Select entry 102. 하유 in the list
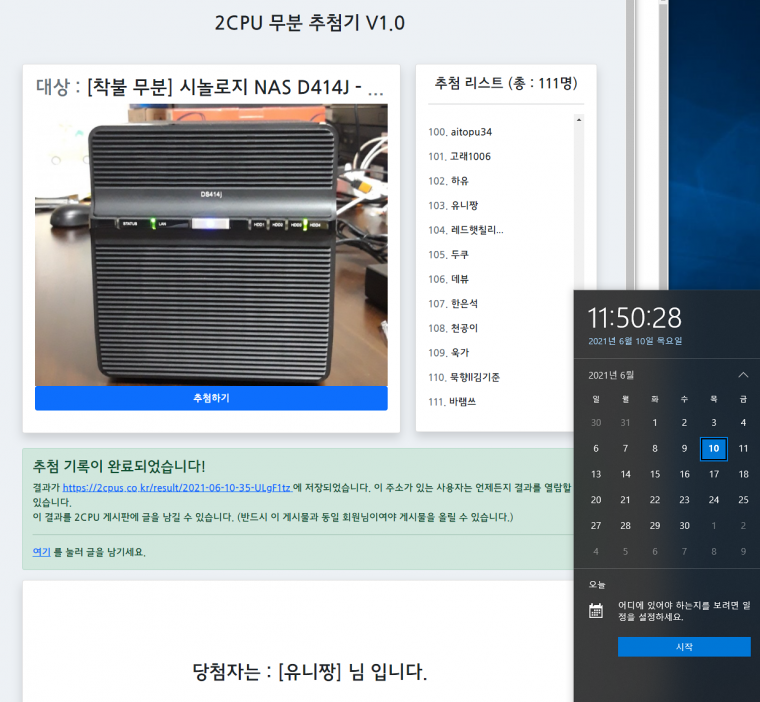 click(448, 181)
